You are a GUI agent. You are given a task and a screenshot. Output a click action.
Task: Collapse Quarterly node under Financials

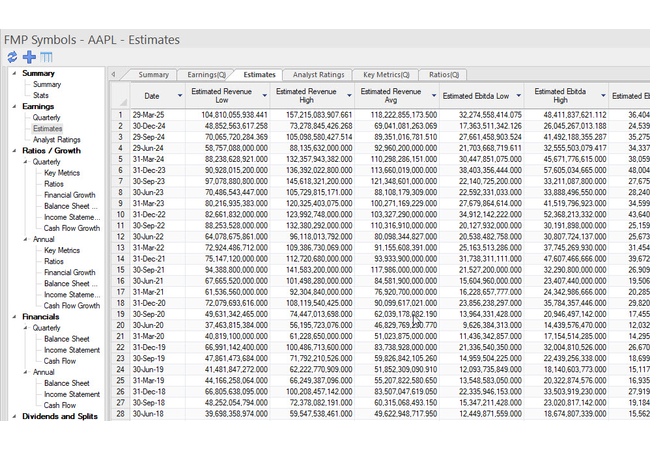click(x=26, y=328)
